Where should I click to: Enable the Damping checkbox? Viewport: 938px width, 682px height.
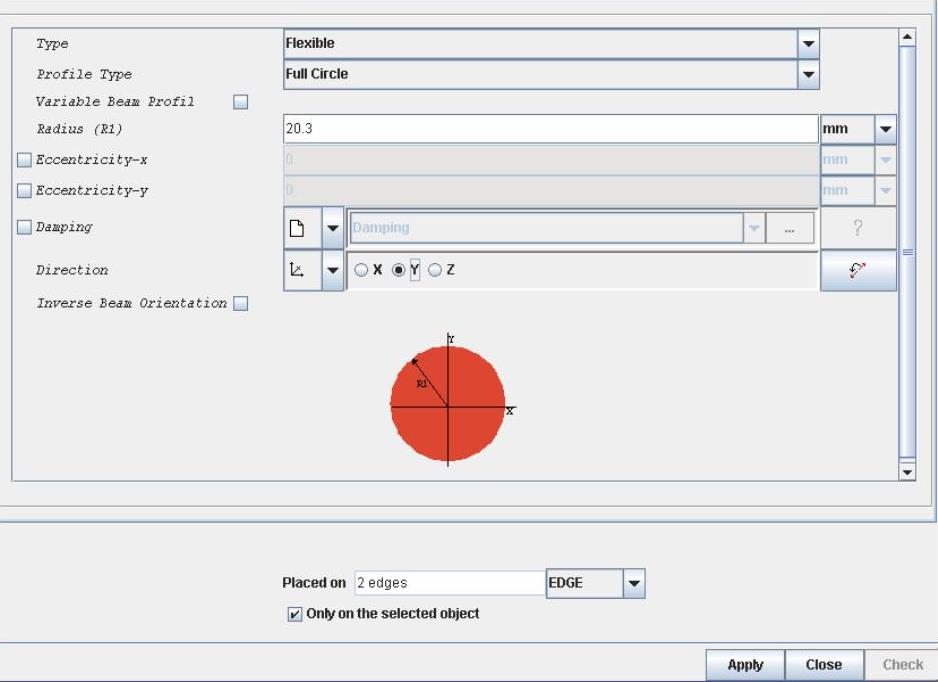24,228
